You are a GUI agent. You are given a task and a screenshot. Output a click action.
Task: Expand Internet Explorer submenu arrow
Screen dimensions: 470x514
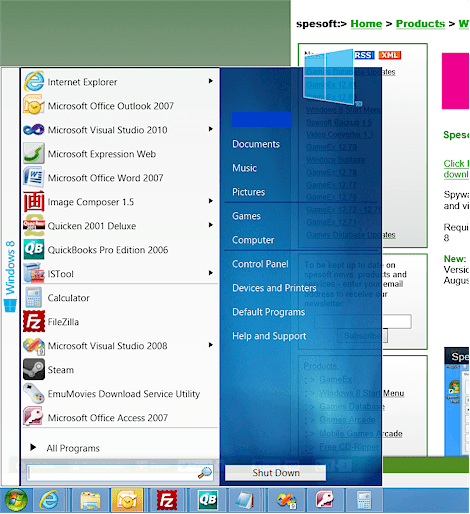tap(211, 81)
